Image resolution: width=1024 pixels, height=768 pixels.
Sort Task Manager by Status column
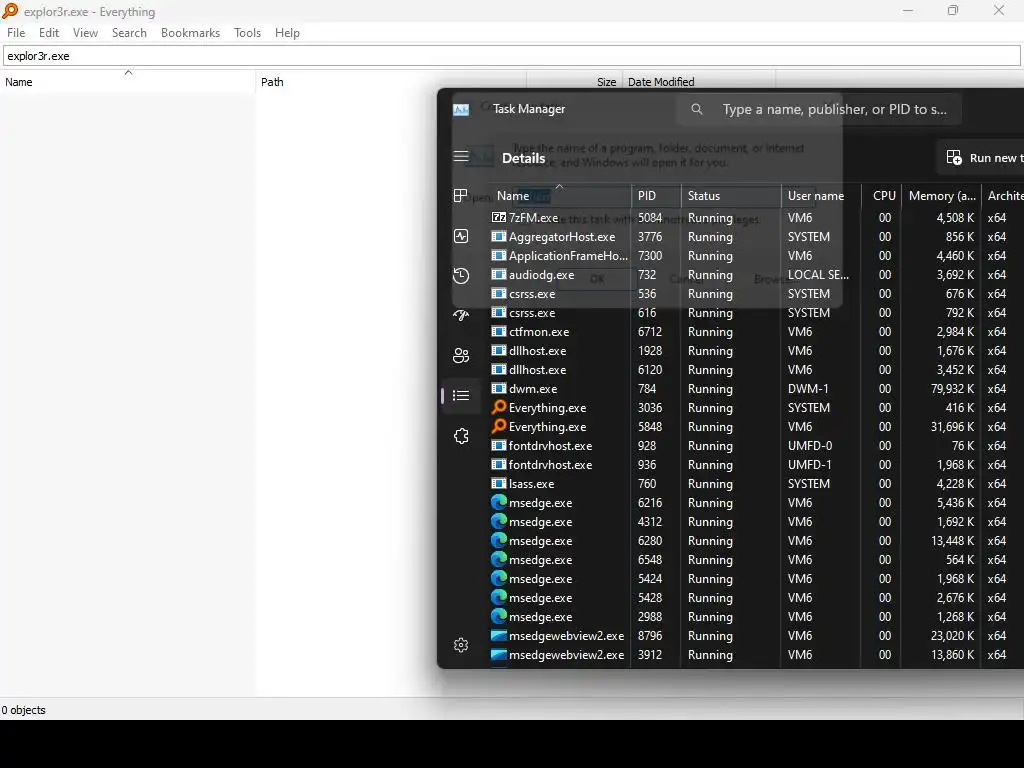point(731,196)
